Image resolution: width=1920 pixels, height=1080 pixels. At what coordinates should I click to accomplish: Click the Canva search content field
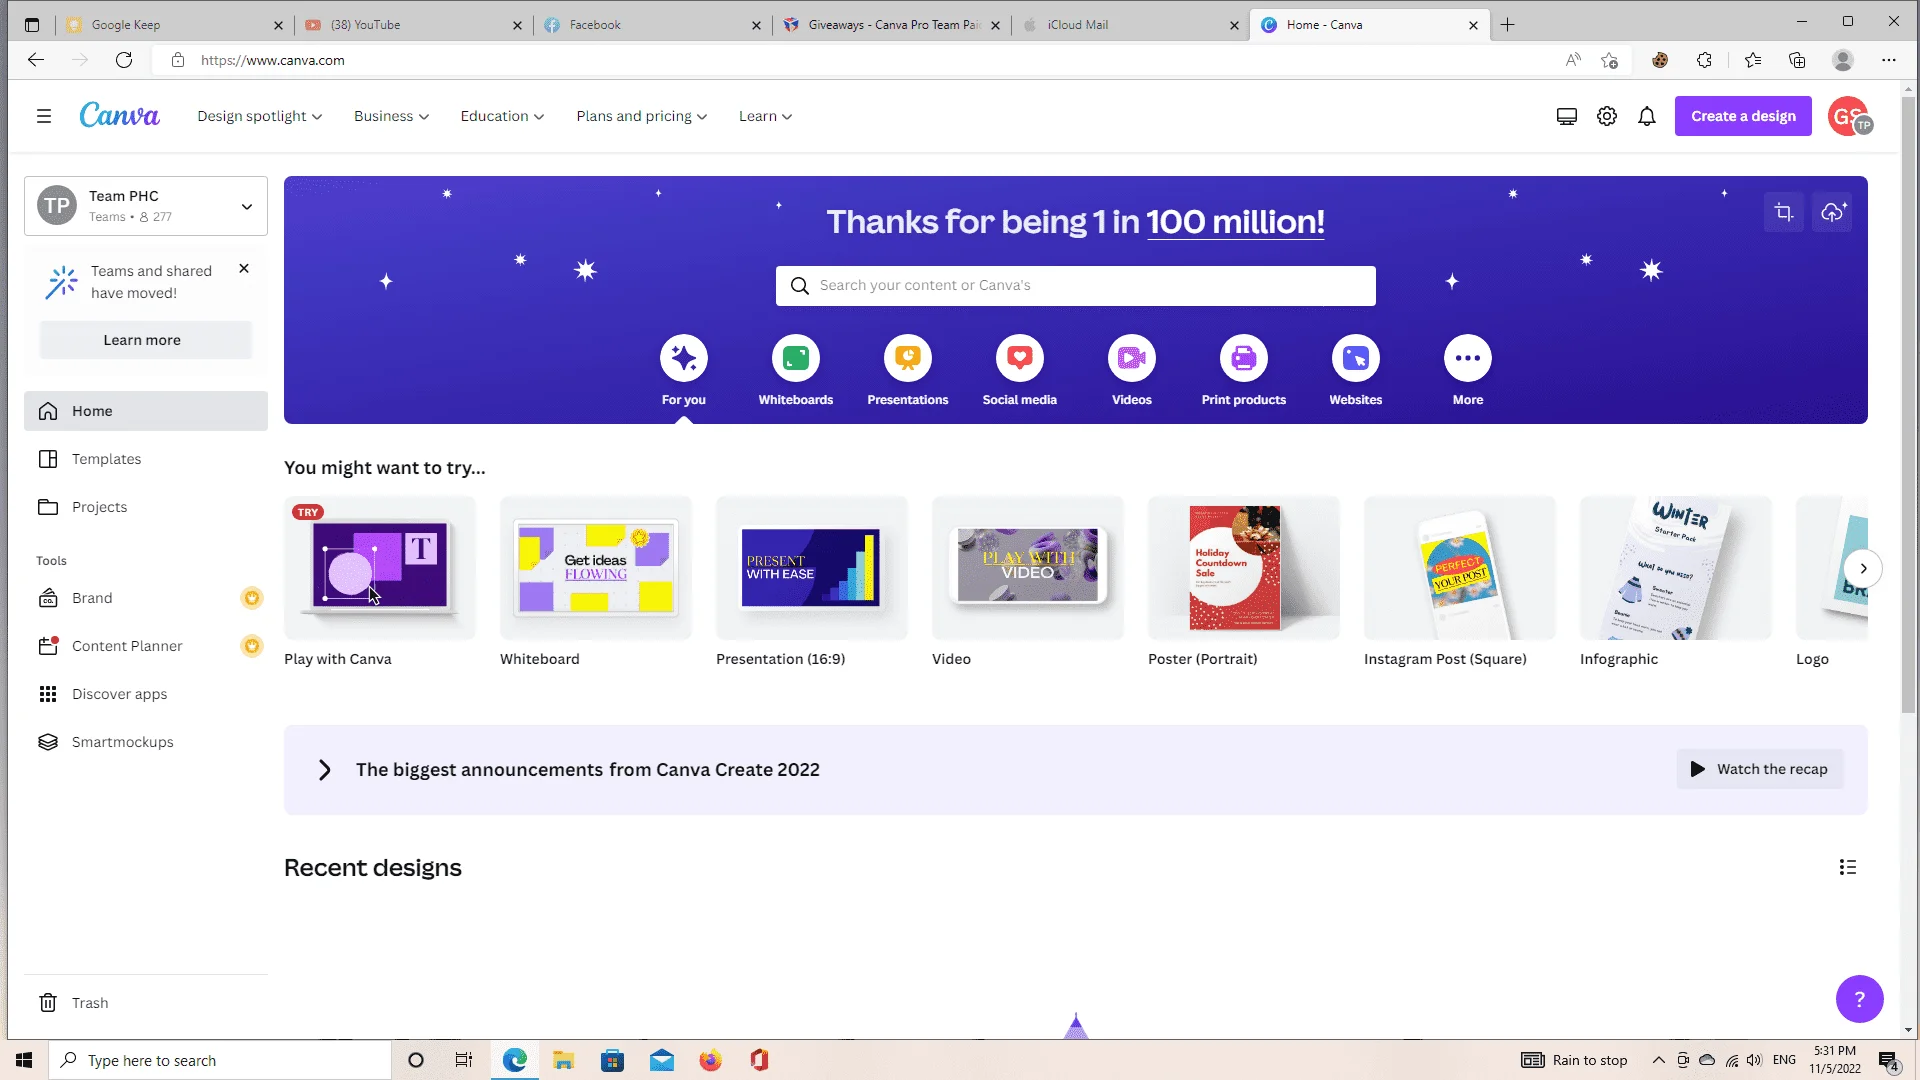click(1076, 286)
